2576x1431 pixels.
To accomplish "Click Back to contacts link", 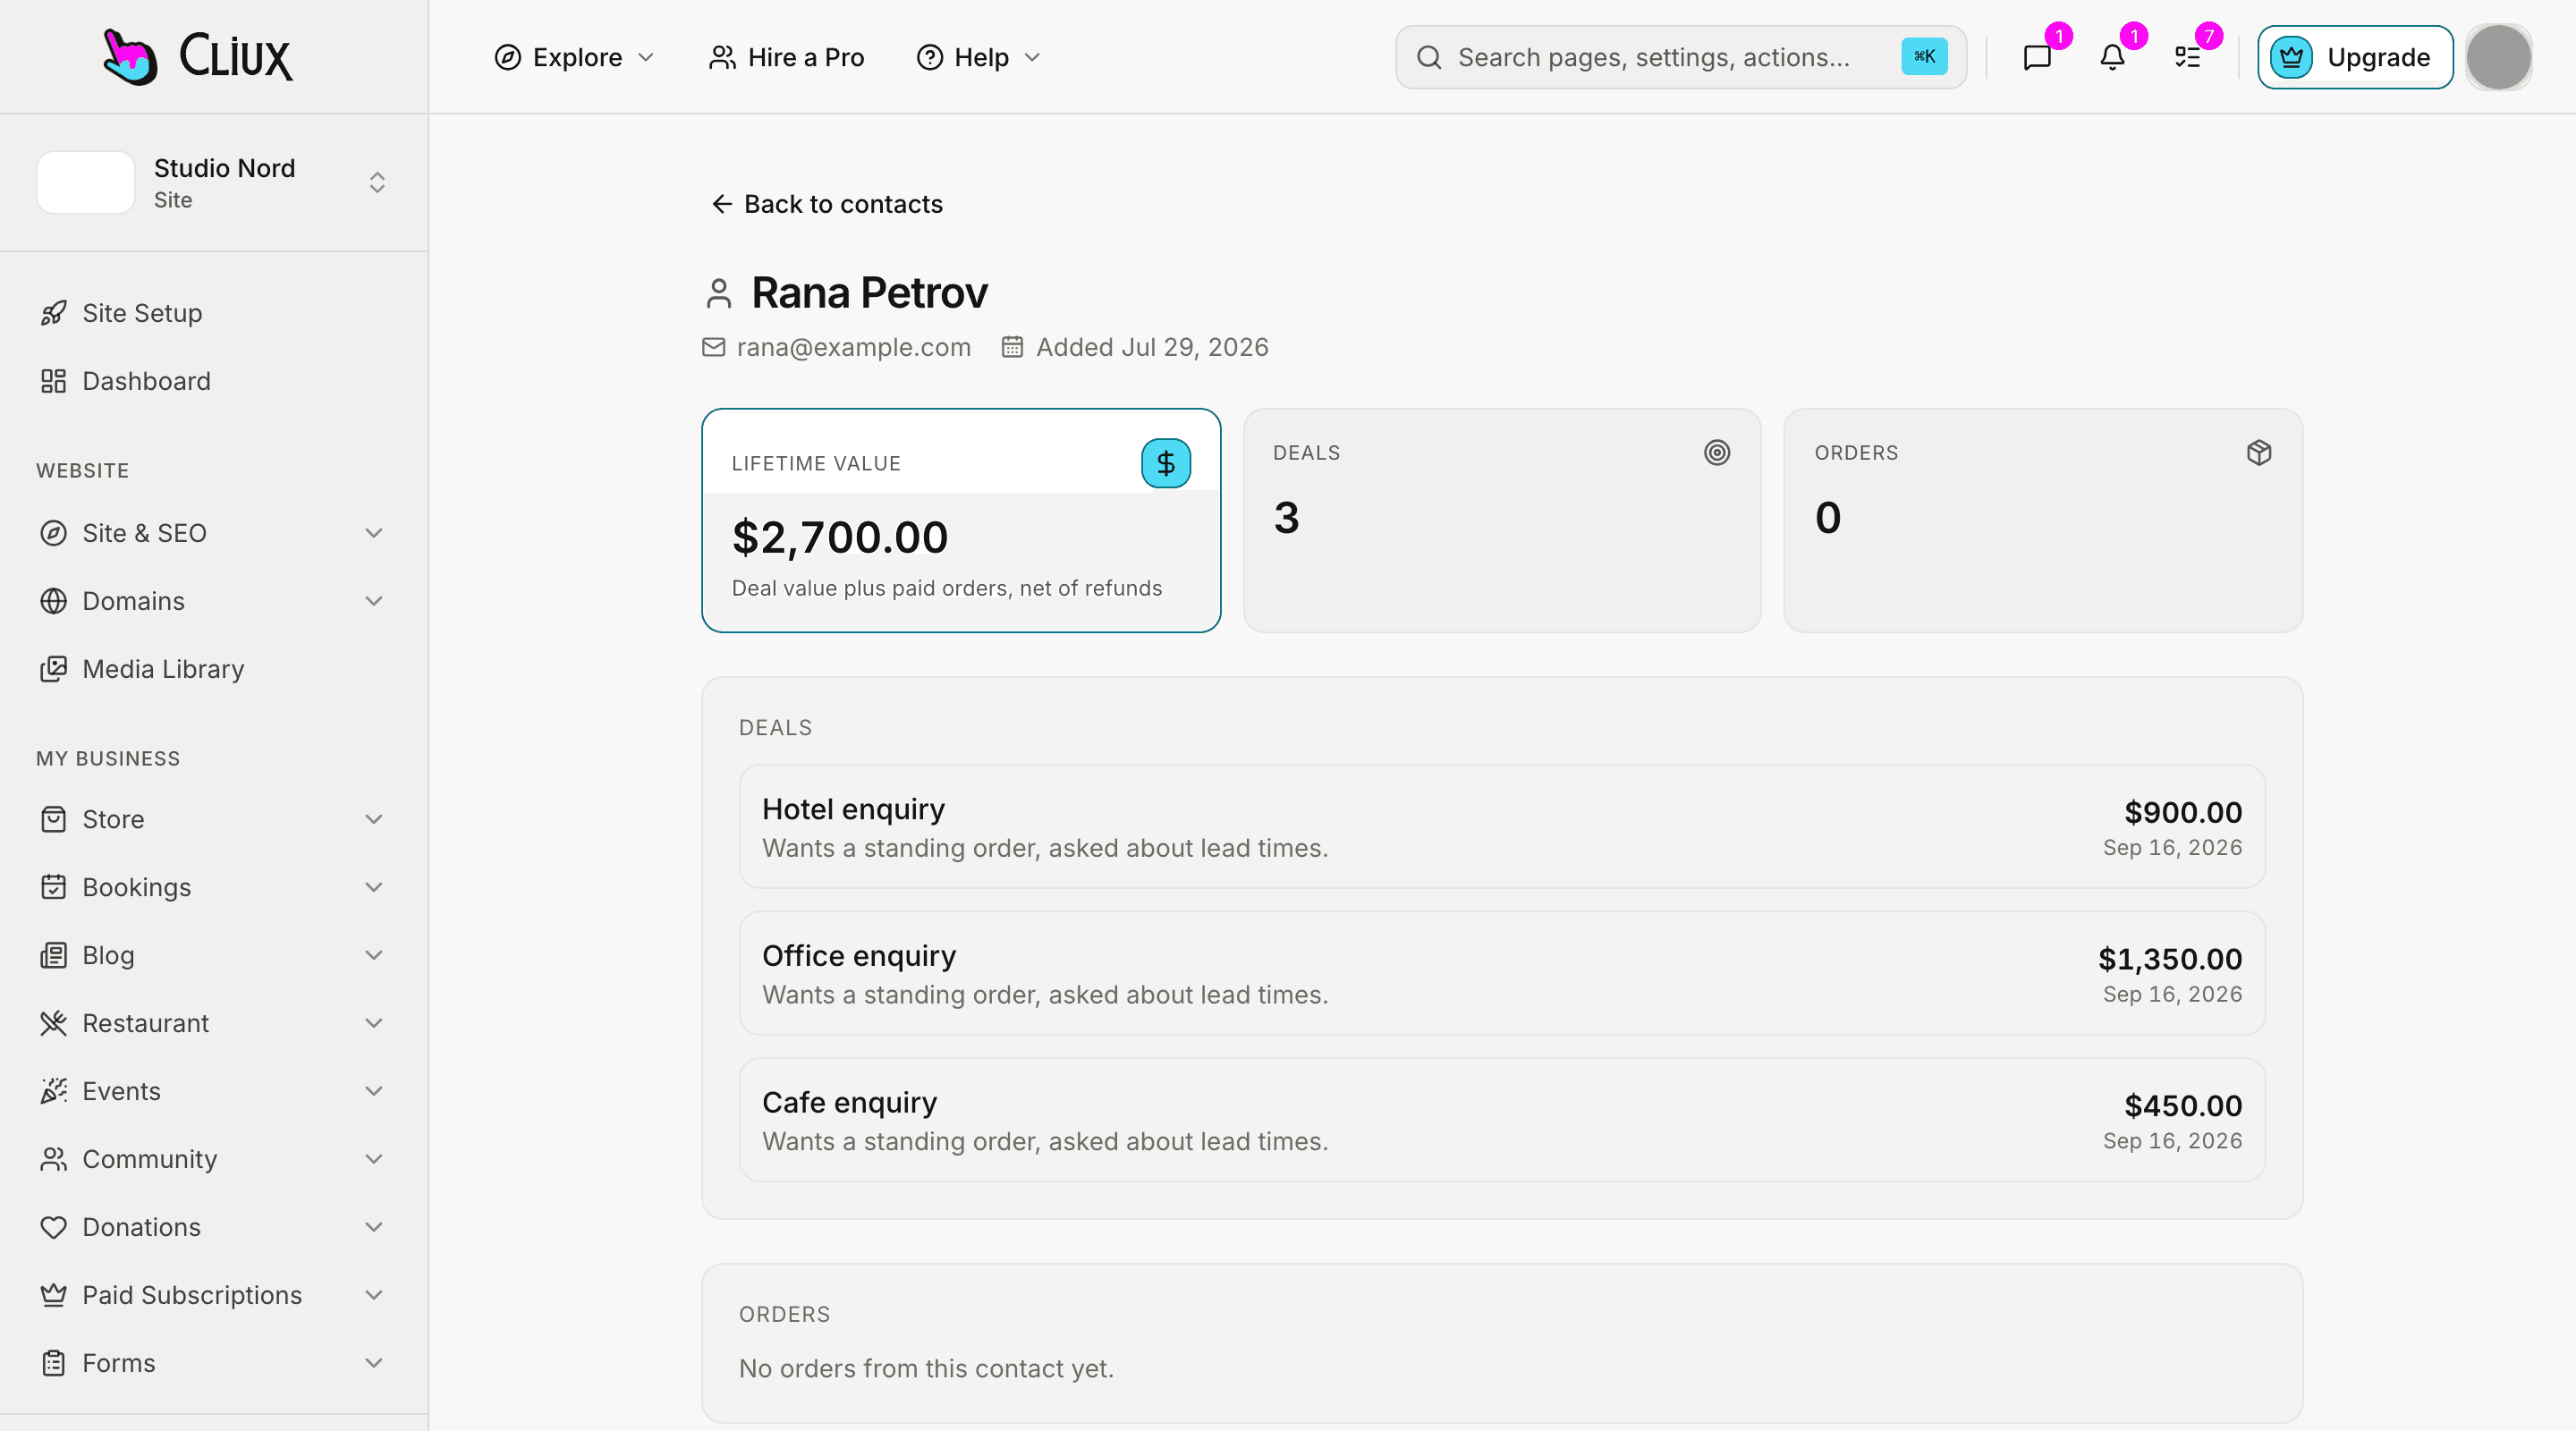I will pos(826,204).
